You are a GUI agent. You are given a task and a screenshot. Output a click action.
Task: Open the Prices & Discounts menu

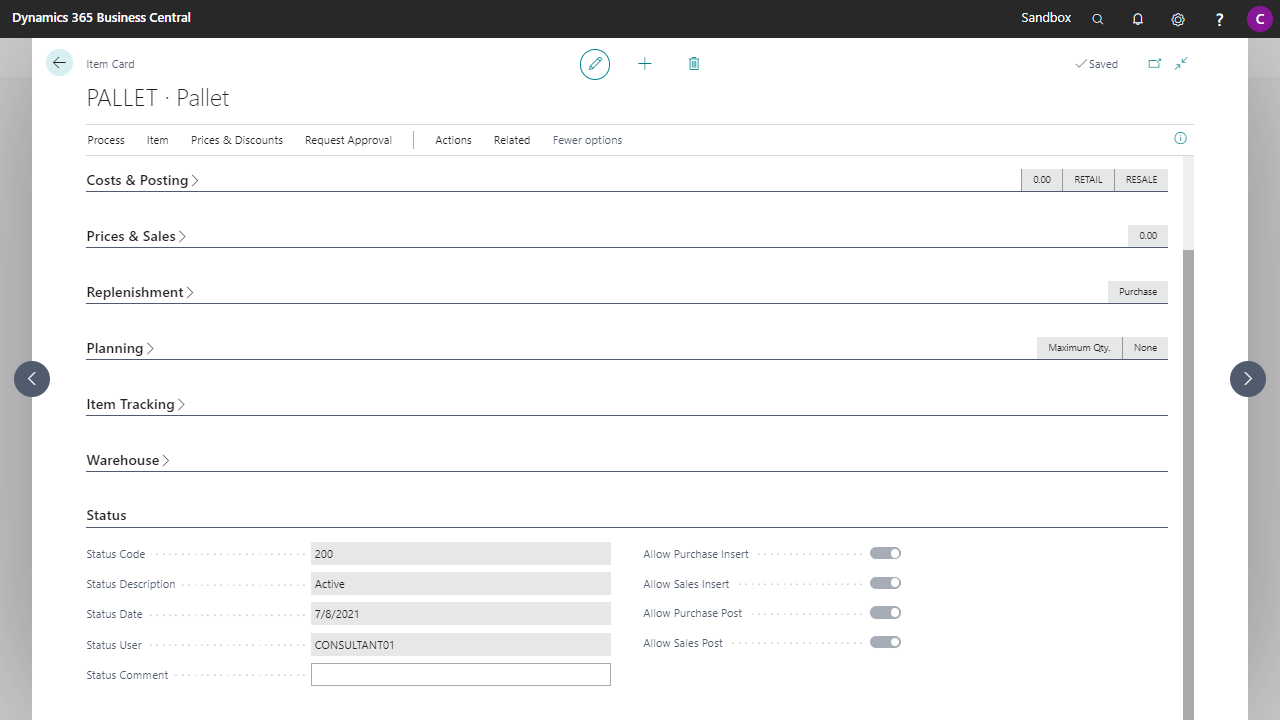[237, 140]
